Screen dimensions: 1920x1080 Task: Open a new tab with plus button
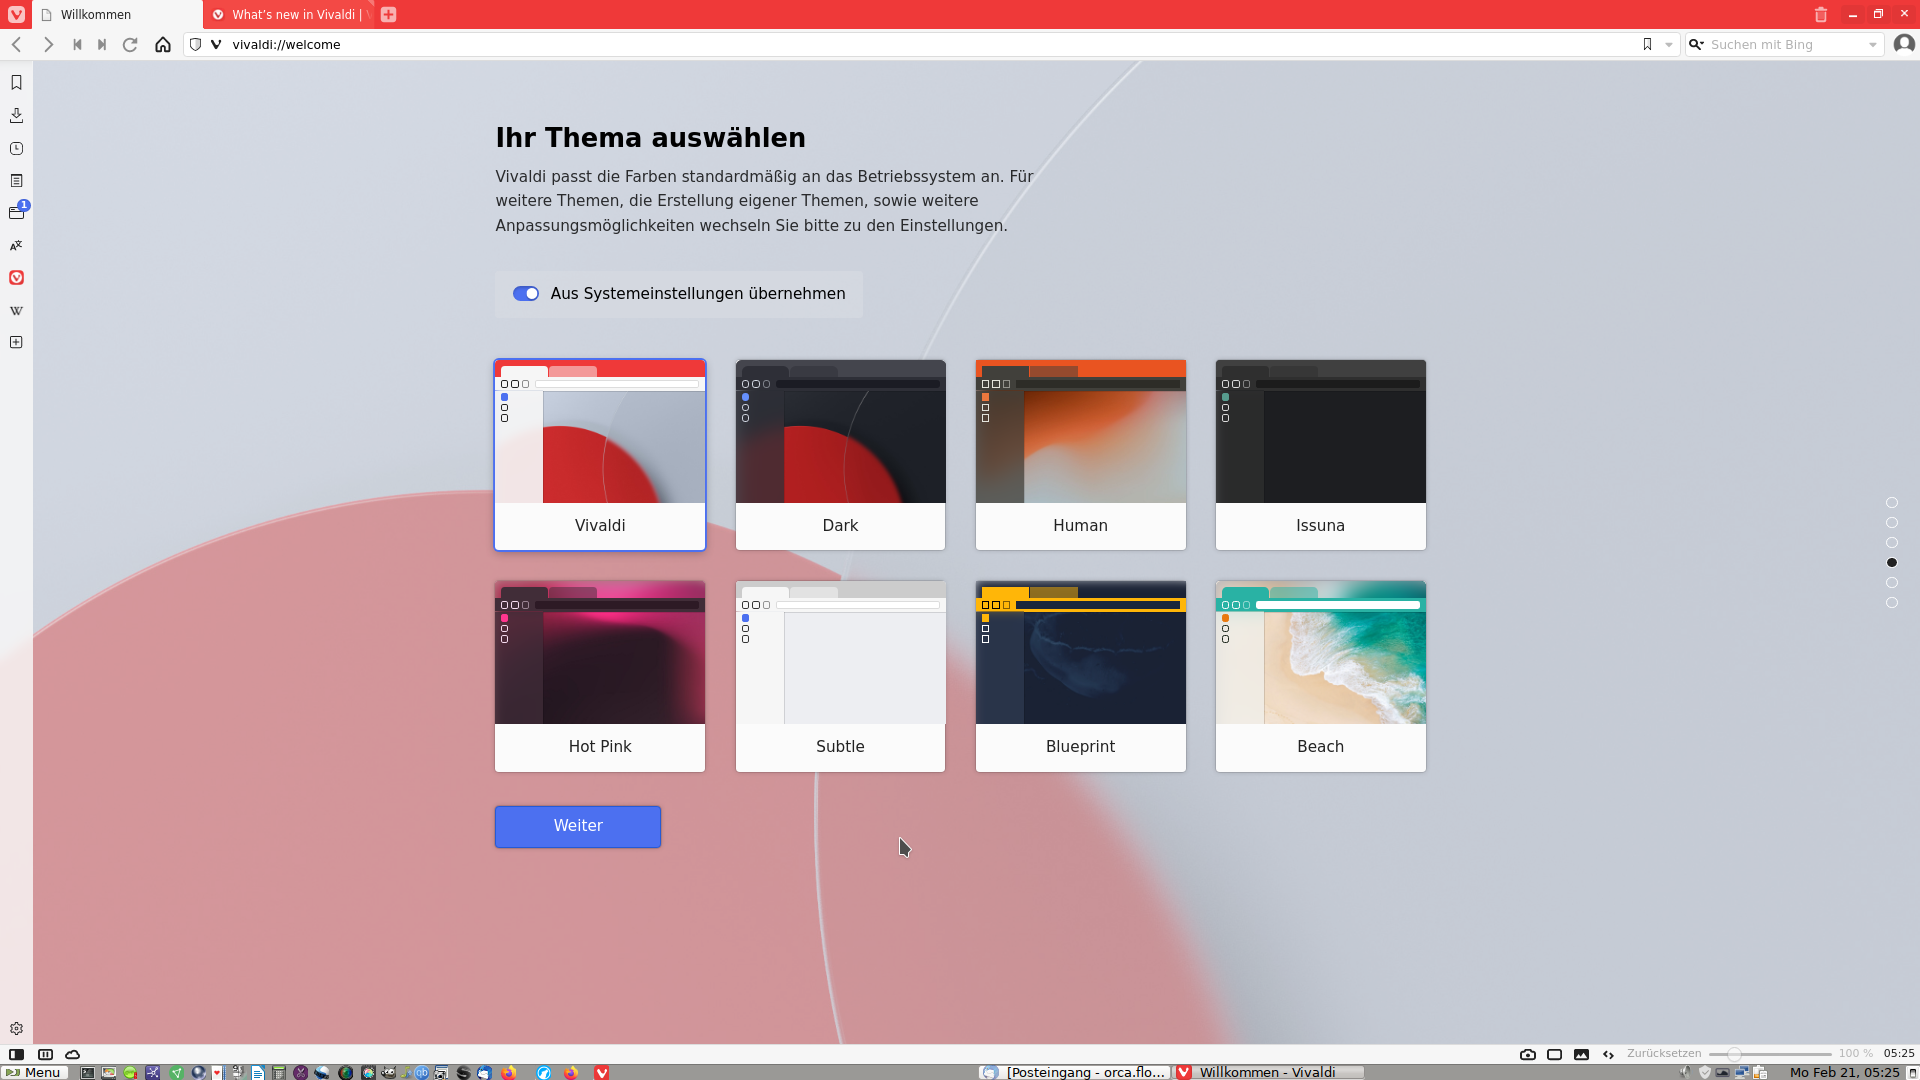pos(389,15)
